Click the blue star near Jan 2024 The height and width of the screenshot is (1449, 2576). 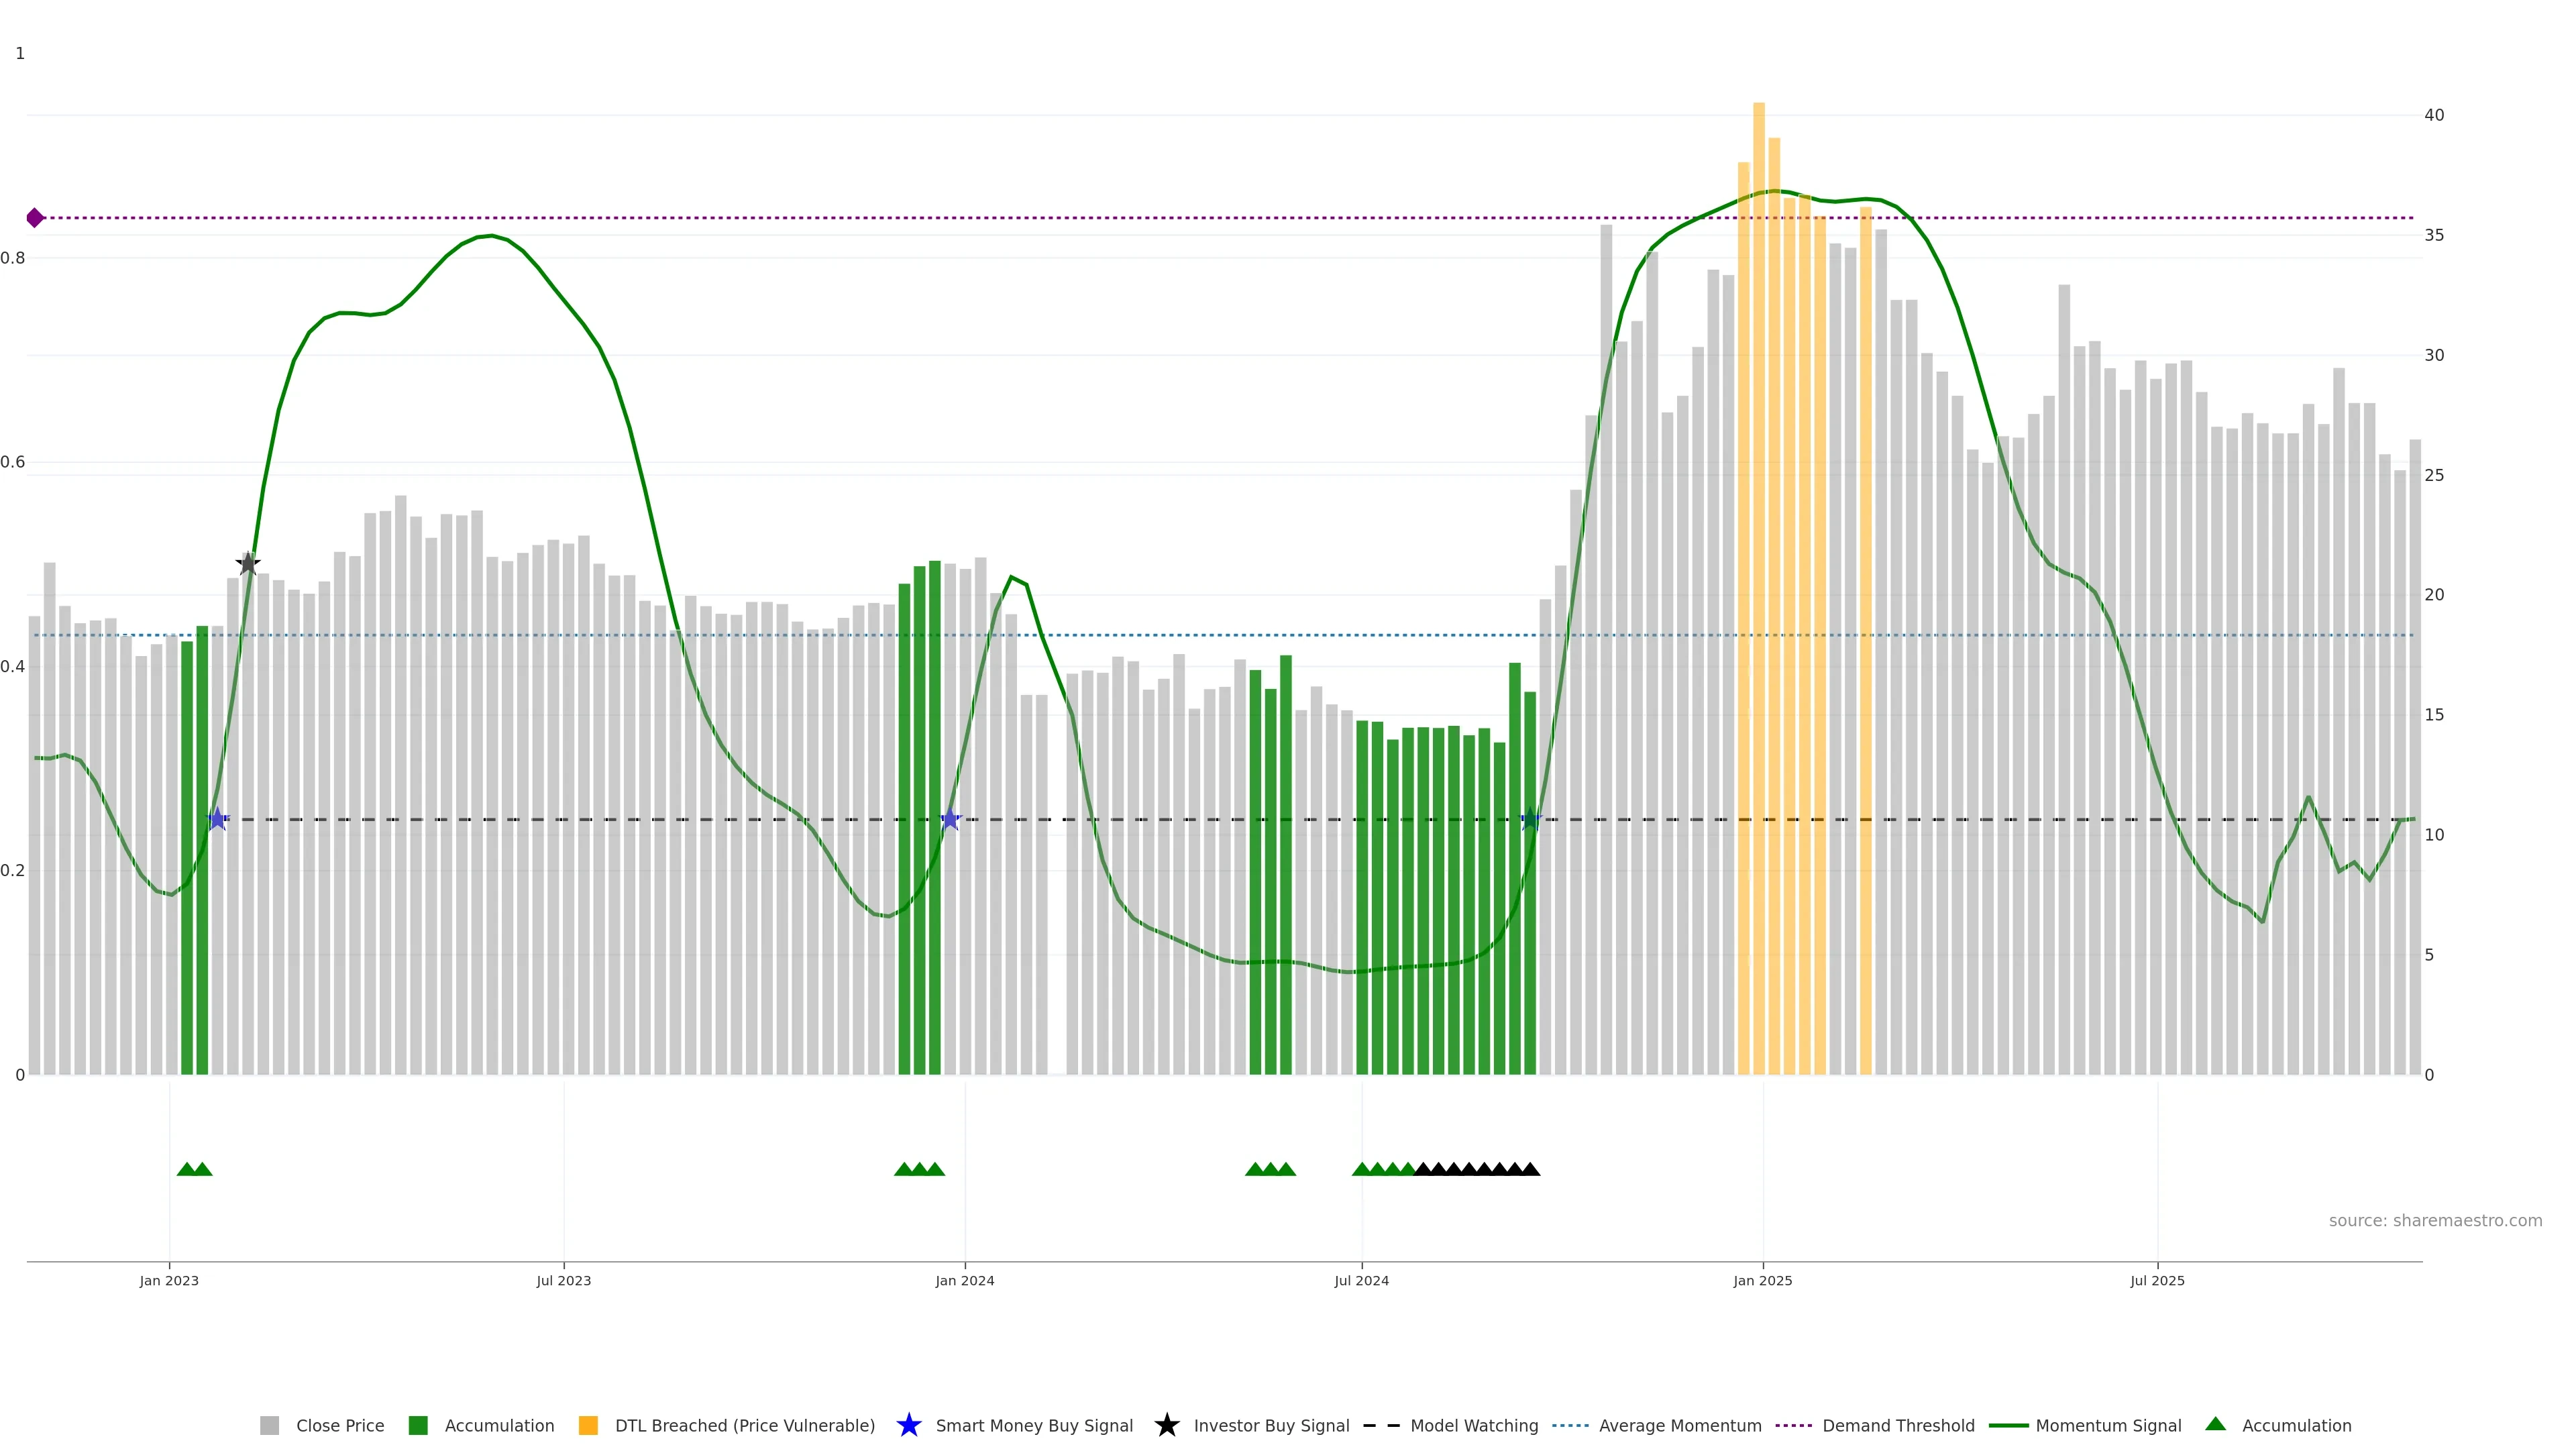(950, 820)
